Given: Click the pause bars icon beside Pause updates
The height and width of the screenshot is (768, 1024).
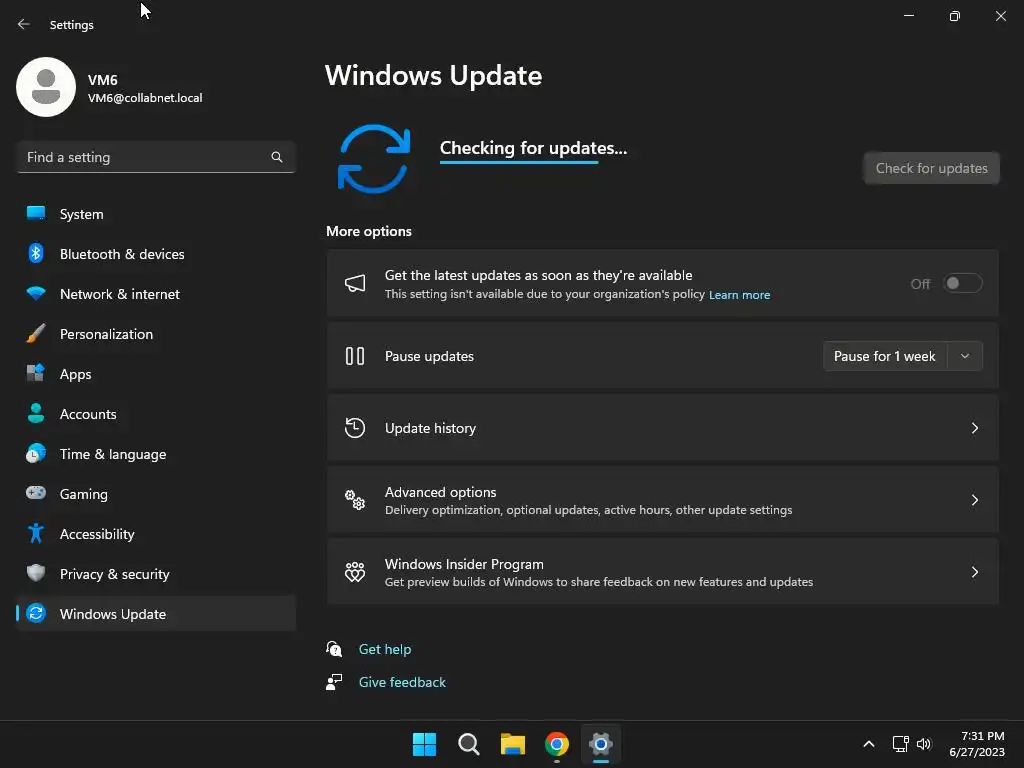Looking at the screenshot, I should (x=355, y=356).
